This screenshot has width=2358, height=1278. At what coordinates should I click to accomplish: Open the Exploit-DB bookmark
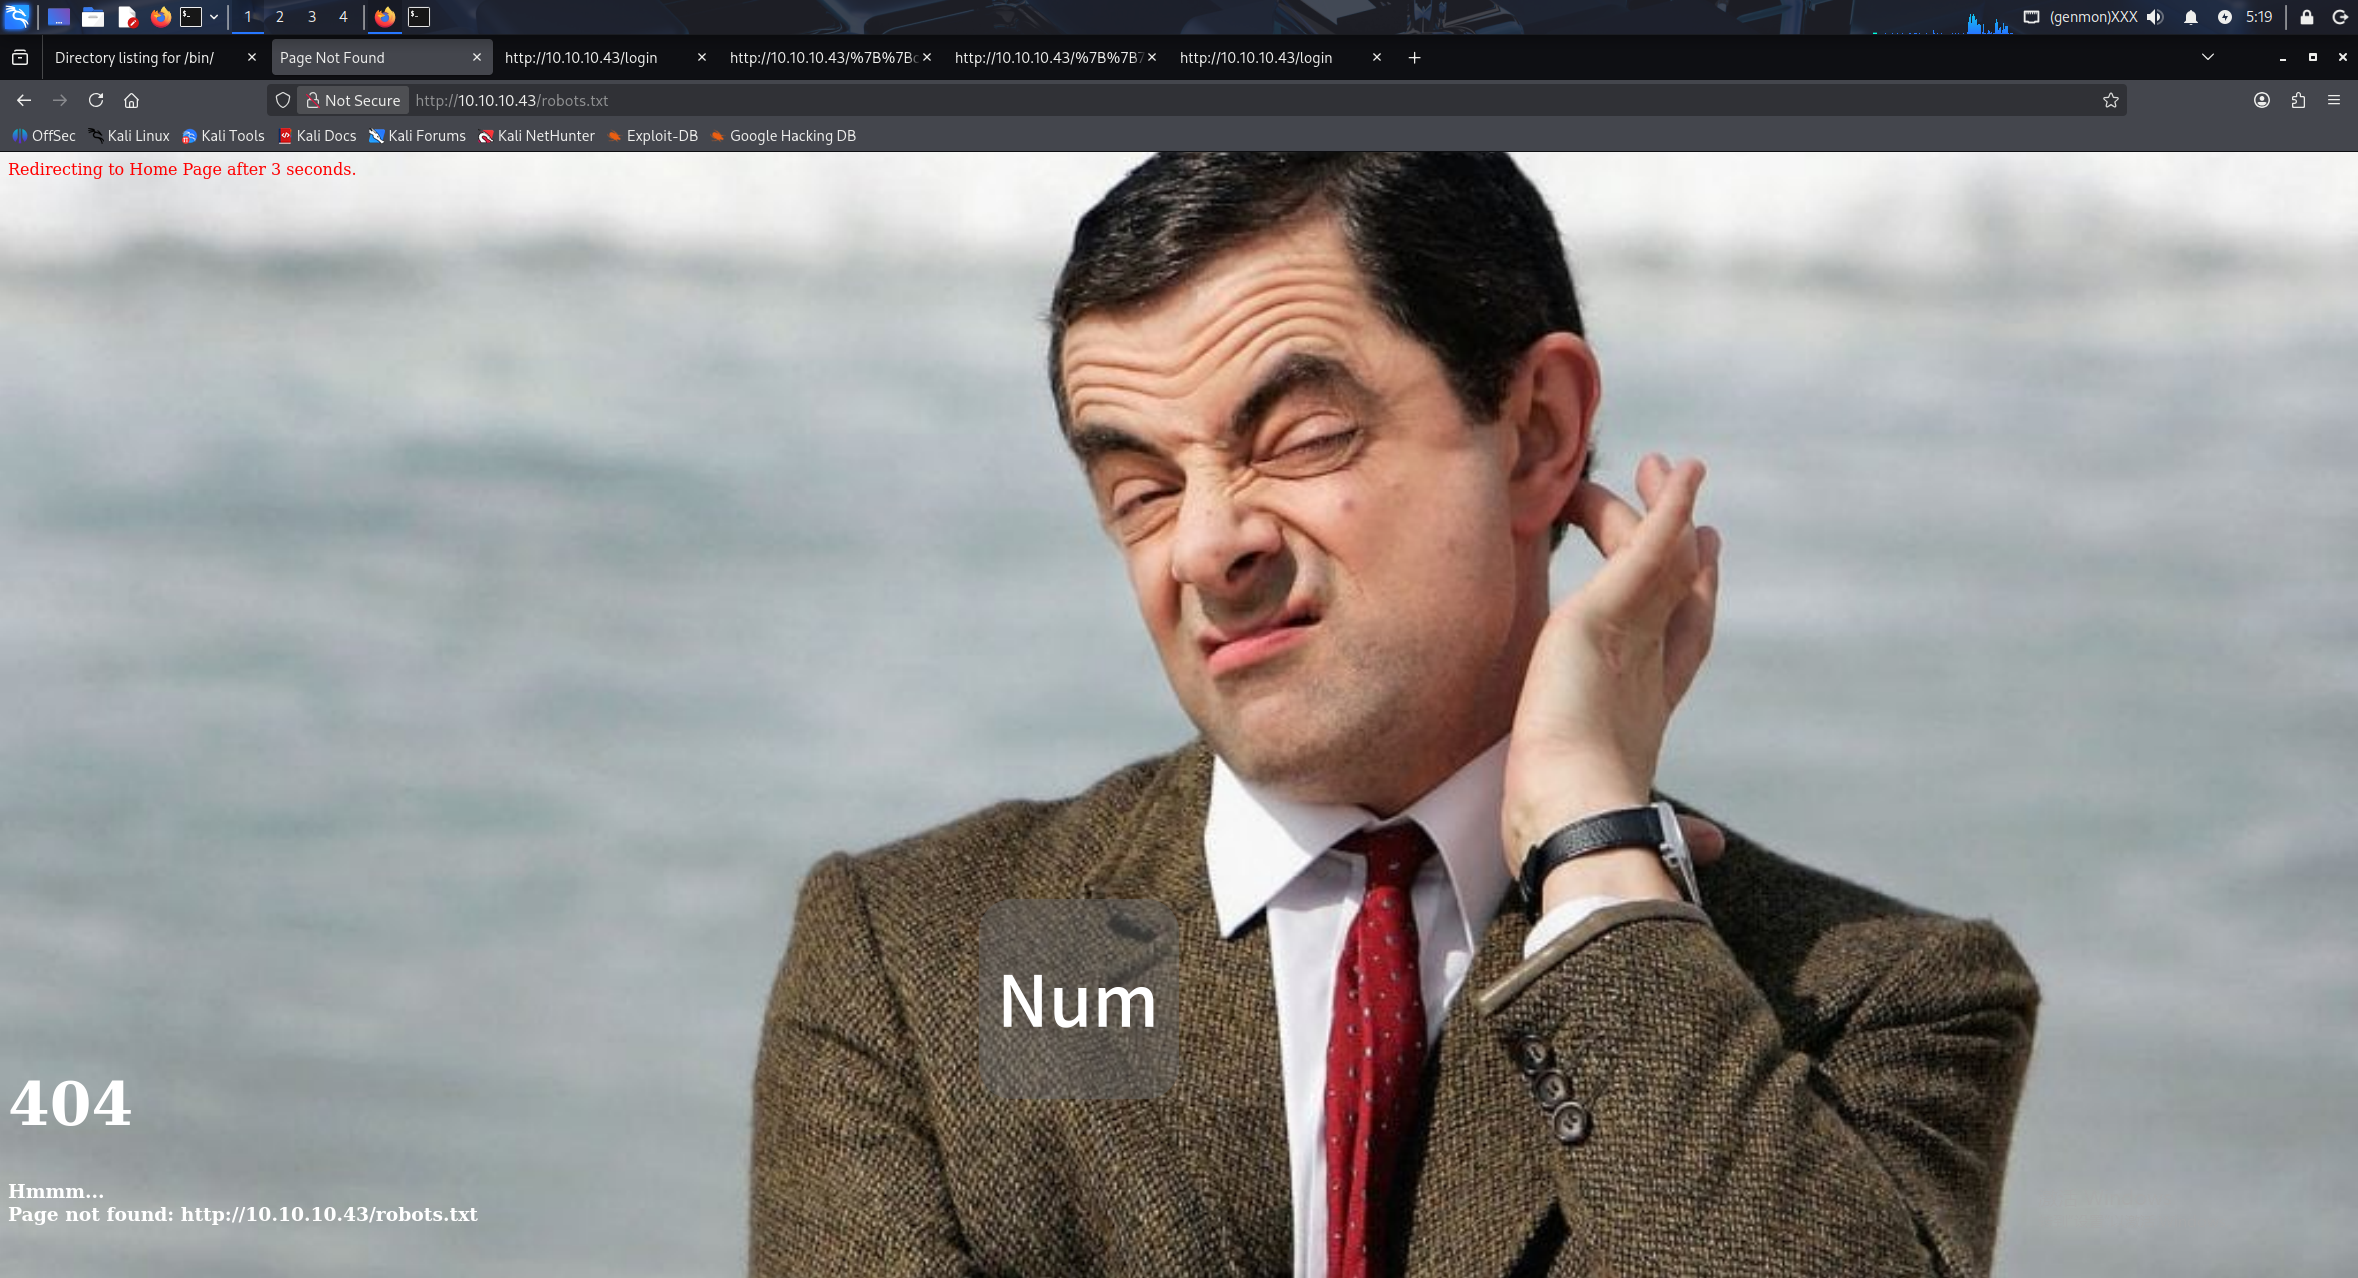(652, 136)
